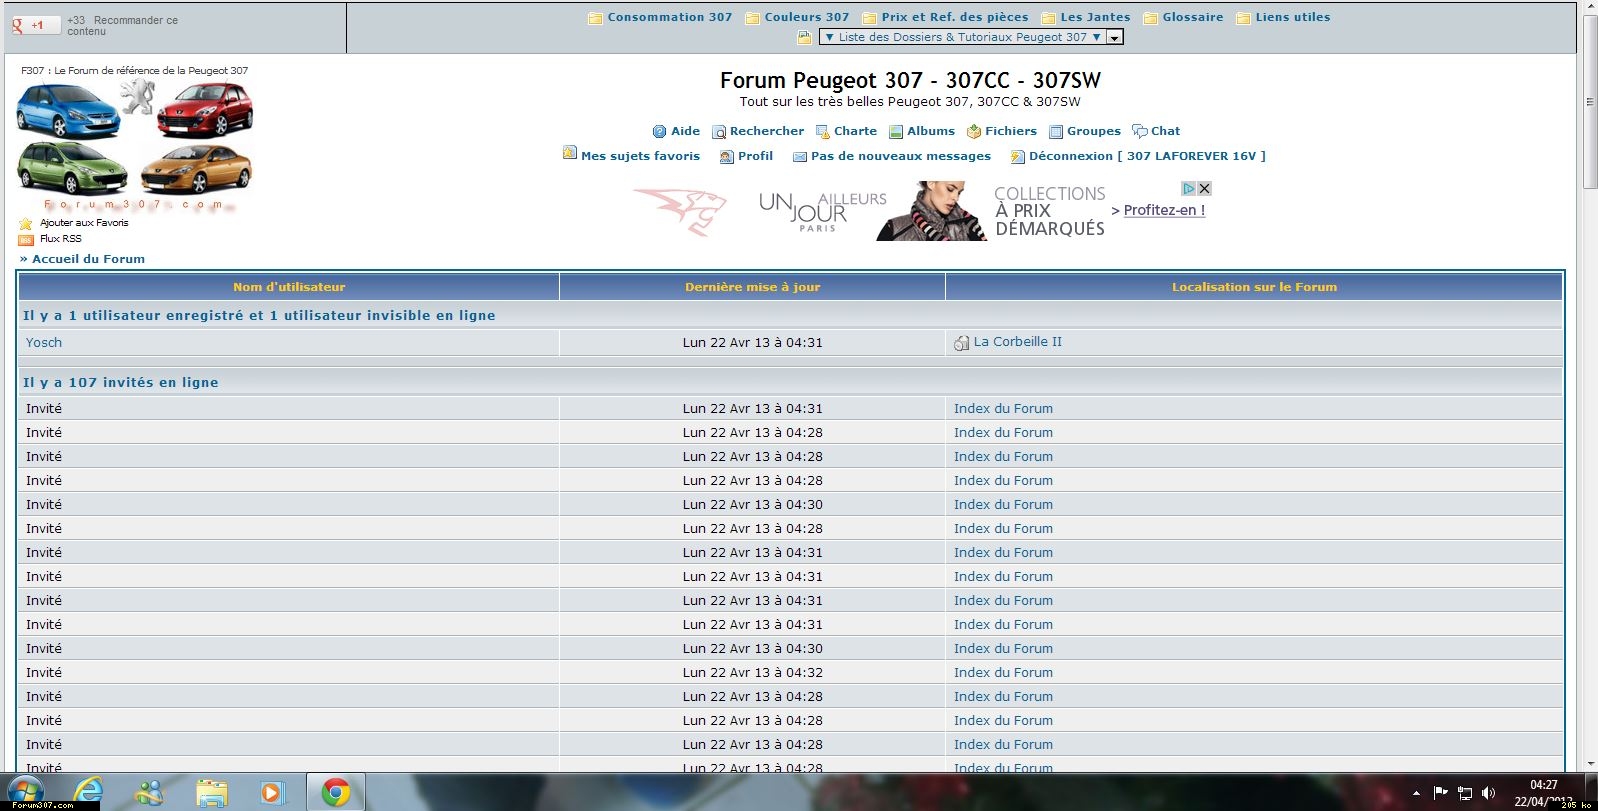Open the Albums gallery icon
Viewport: 1598px width, 811px height.
click(896, 131)
